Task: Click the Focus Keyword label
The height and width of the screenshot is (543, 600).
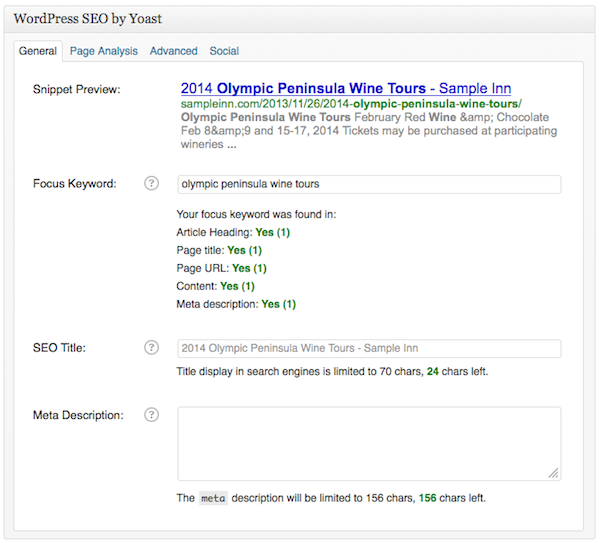Action: point(74,184)
